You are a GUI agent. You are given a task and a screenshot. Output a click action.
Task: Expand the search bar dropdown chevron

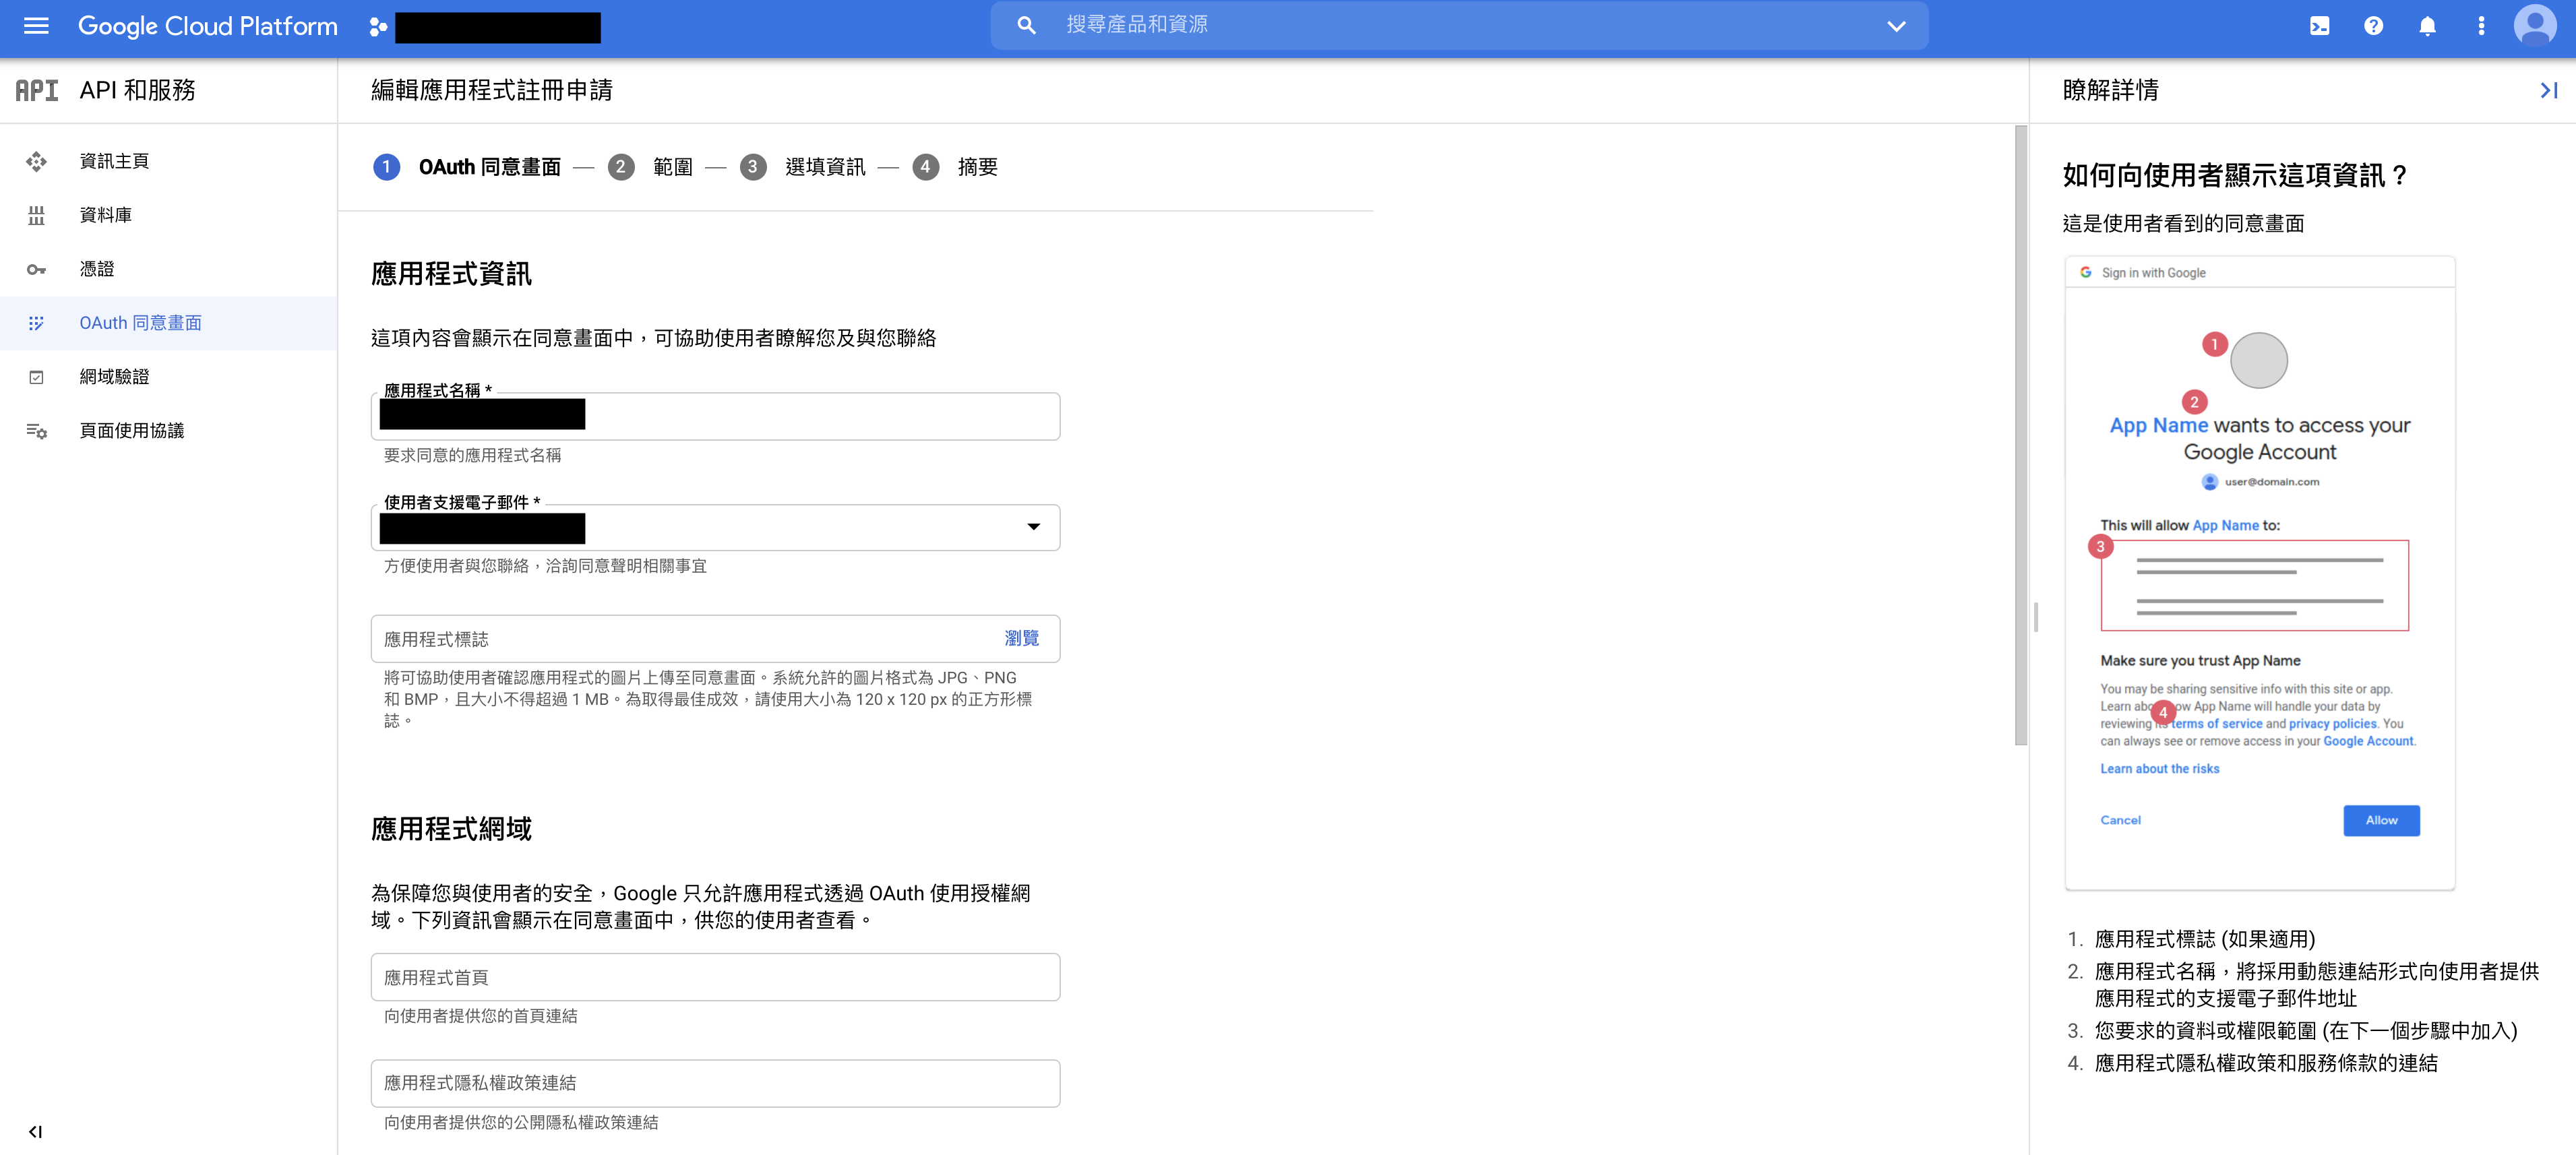tap(1895, 26)
